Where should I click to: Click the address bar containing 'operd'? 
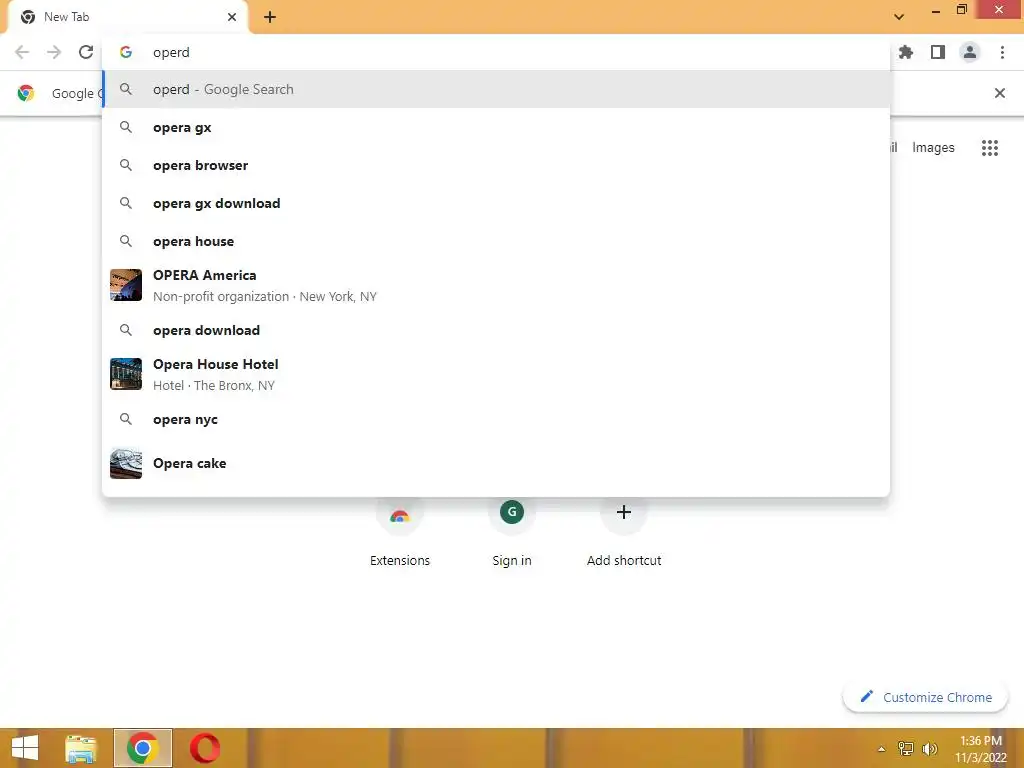496,52
